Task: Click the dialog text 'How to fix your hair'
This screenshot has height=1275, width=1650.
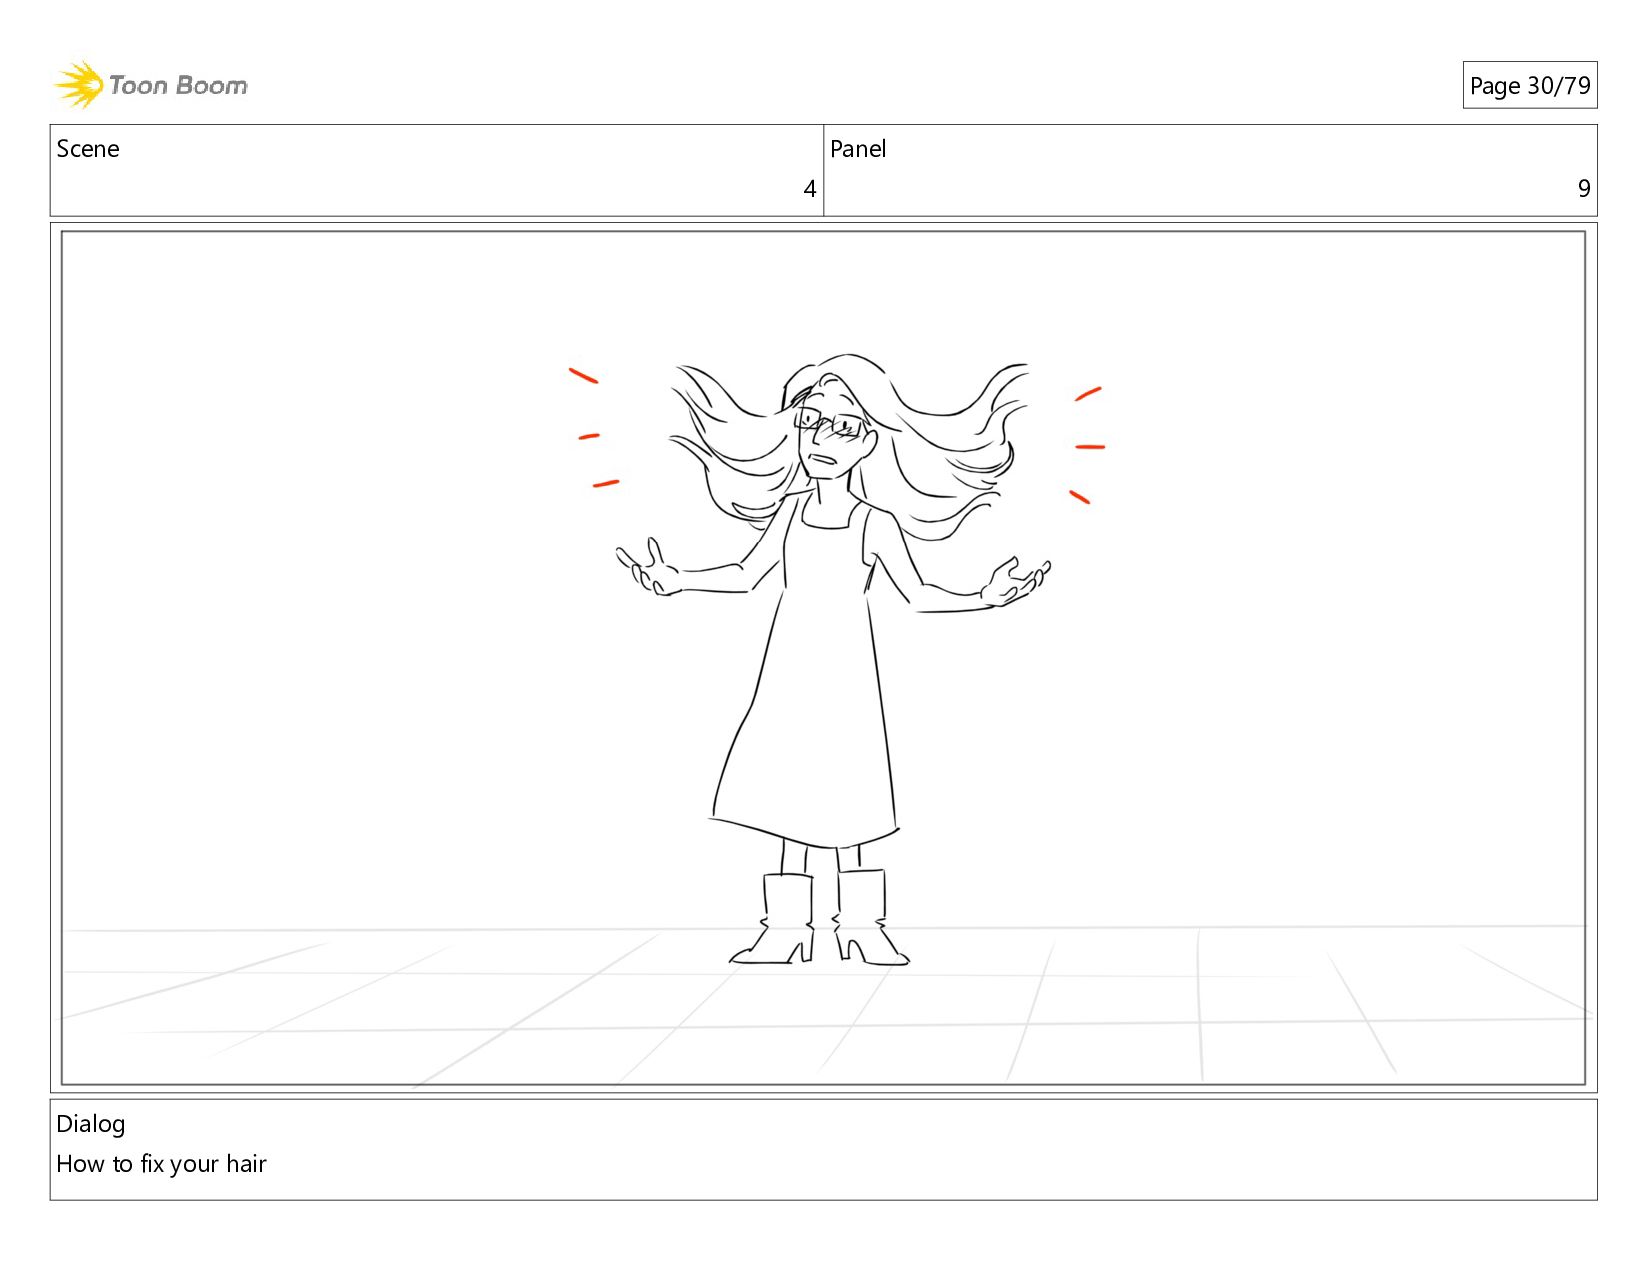Action: pos(161,1164)
